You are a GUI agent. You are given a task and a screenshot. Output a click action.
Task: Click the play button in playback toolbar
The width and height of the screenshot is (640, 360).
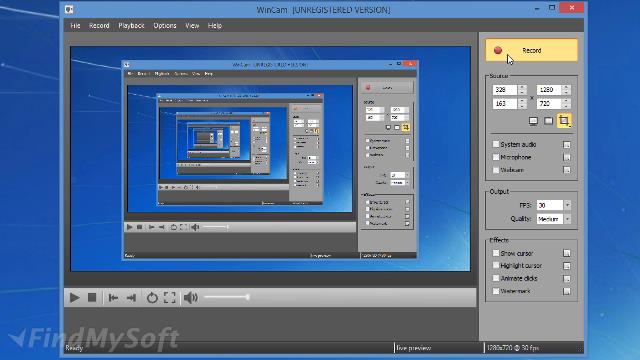[74, 298]
